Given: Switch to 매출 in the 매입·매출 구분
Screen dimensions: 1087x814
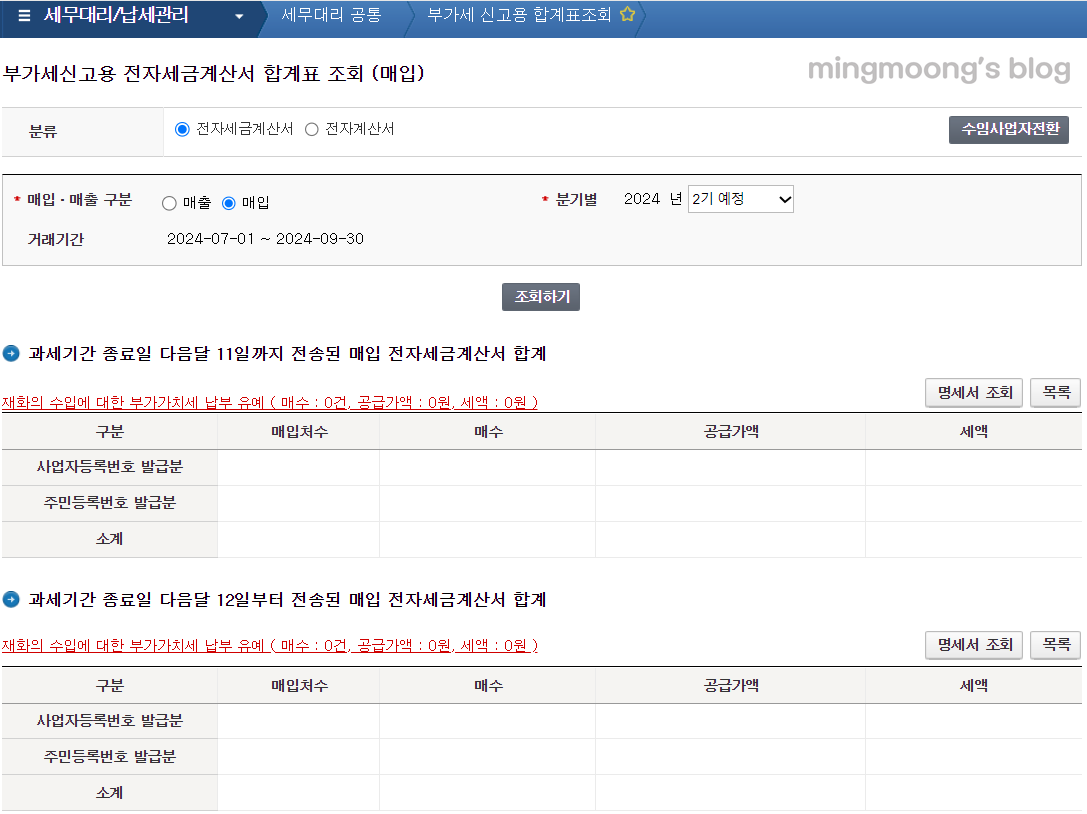Looking at the screenshot, I should click(x=167, y=203).
